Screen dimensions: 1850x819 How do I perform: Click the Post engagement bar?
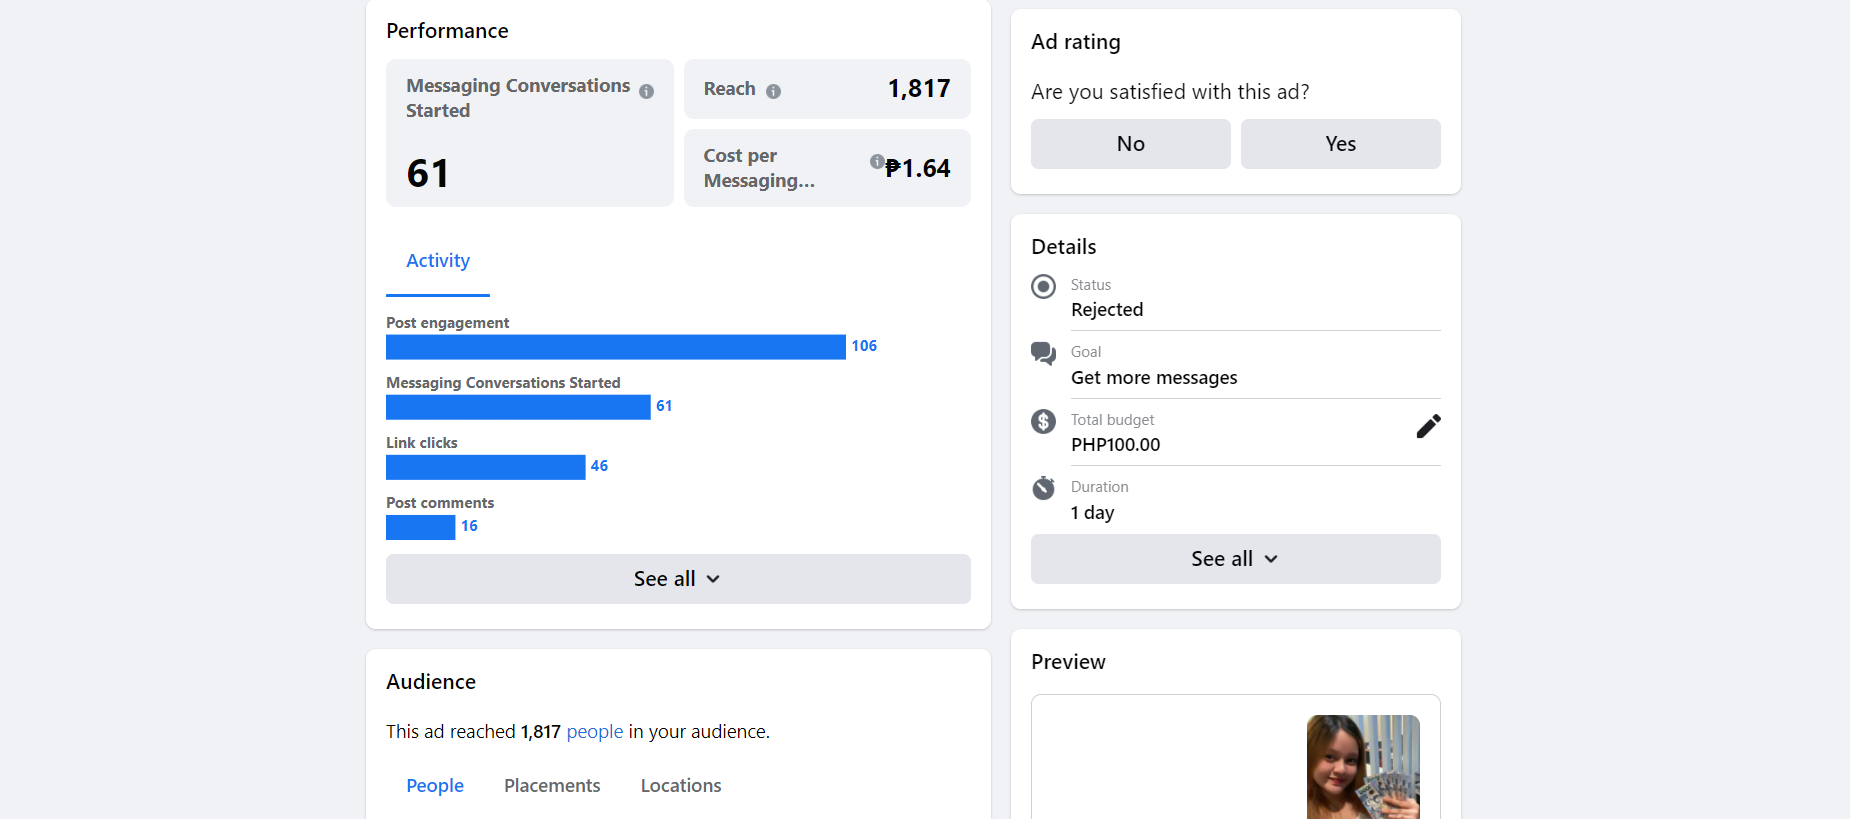[x=615, y=347]
